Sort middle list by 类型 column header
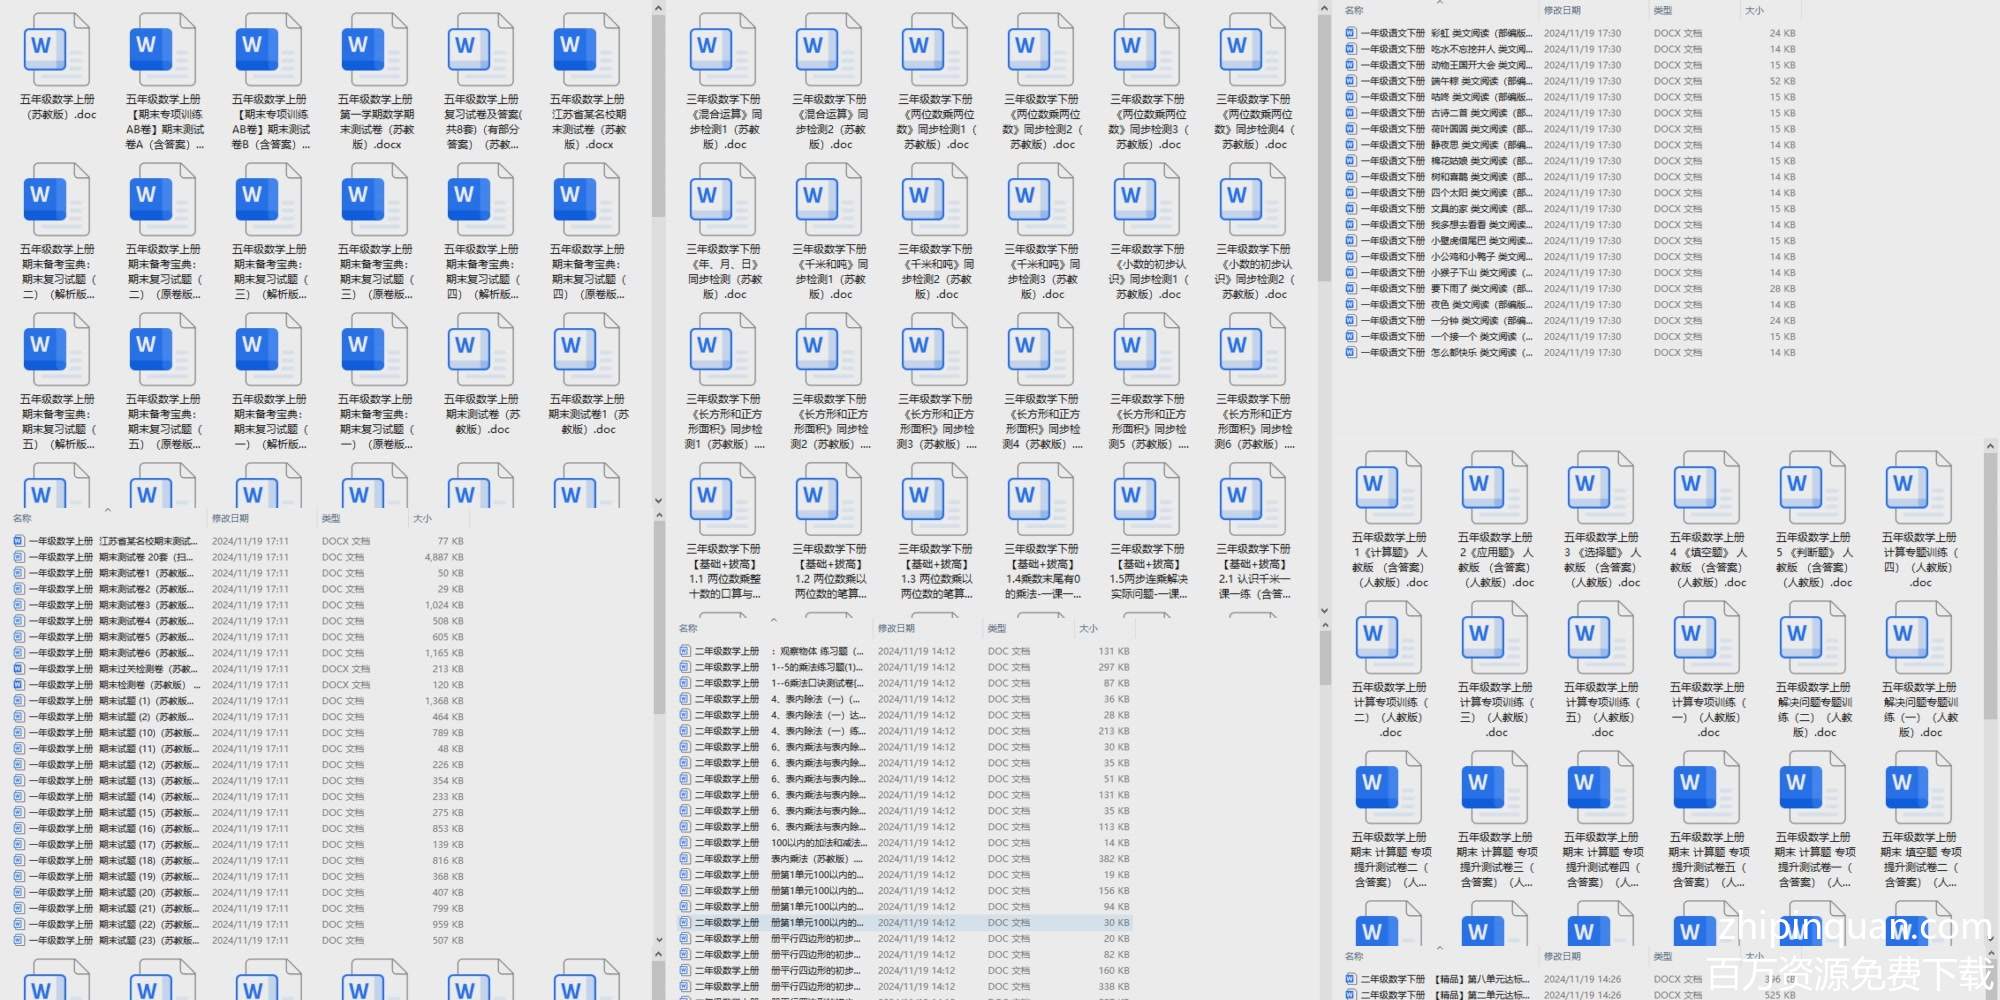Screen dimensions: 2000x1000 pos(997,628)
